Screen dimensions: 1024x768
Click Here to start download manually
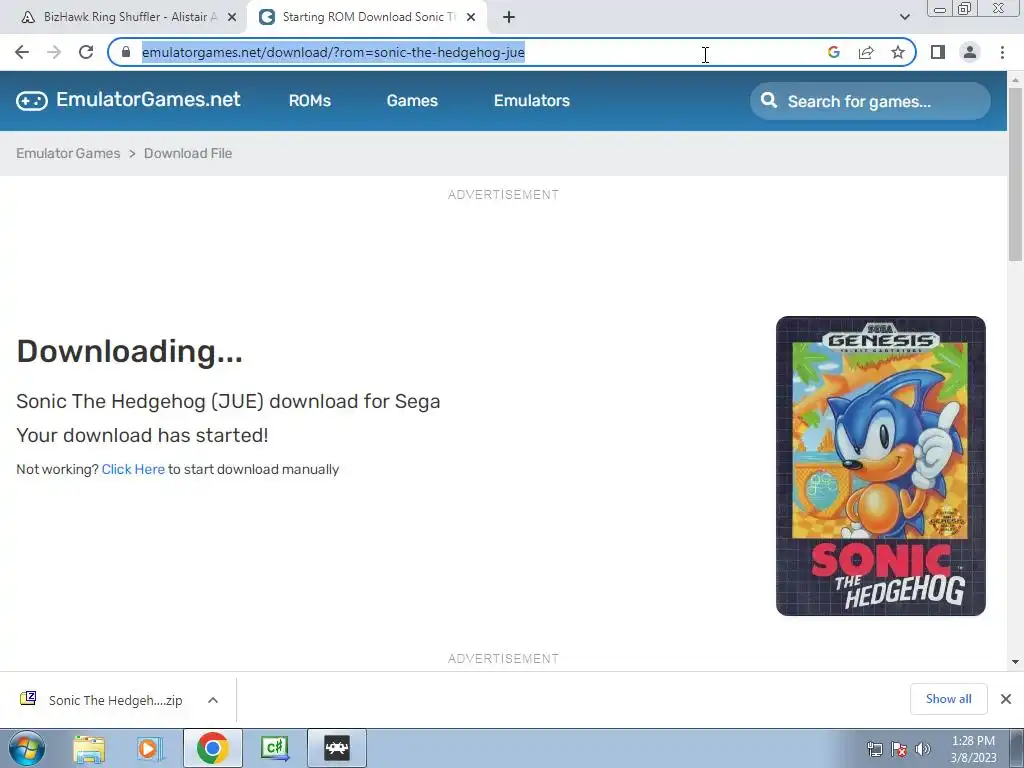pyautogui.click(x=133, y=470)
